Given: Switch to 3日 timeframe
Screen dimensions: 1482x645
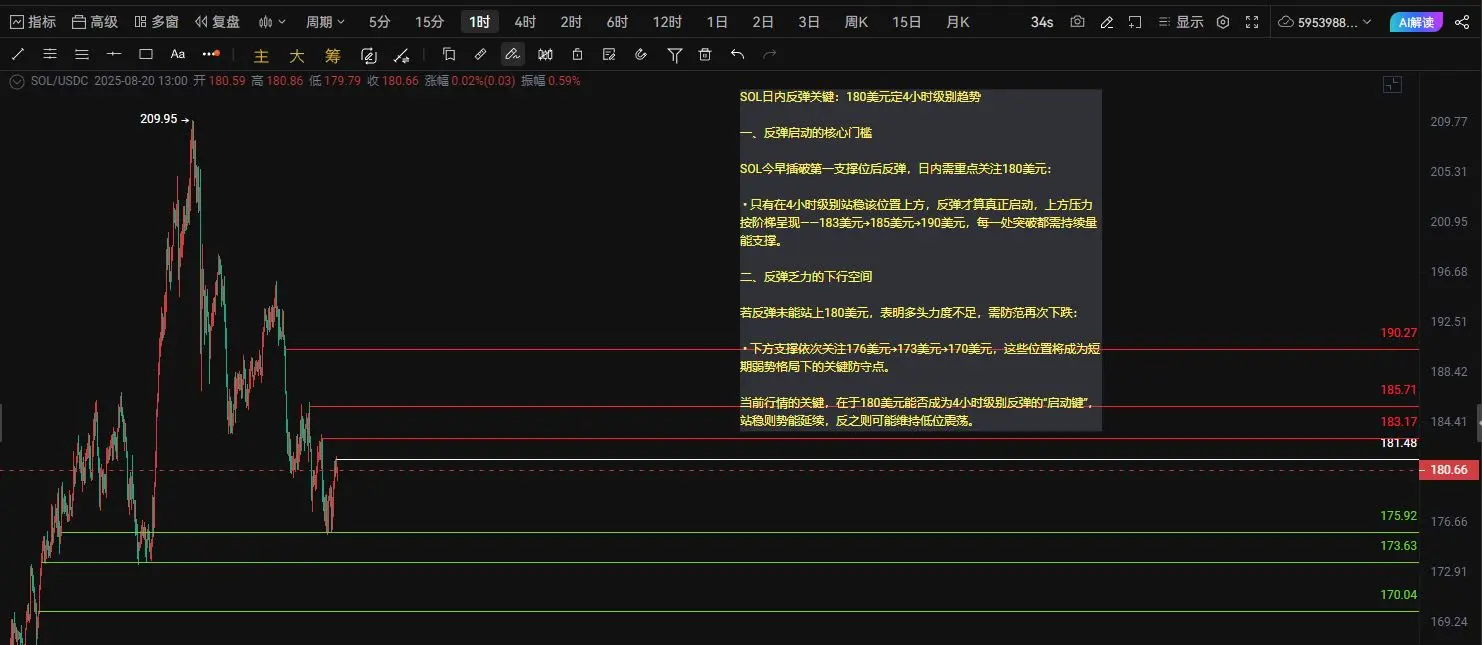Looking at the screenshot, I should click(x=809, y=21).
